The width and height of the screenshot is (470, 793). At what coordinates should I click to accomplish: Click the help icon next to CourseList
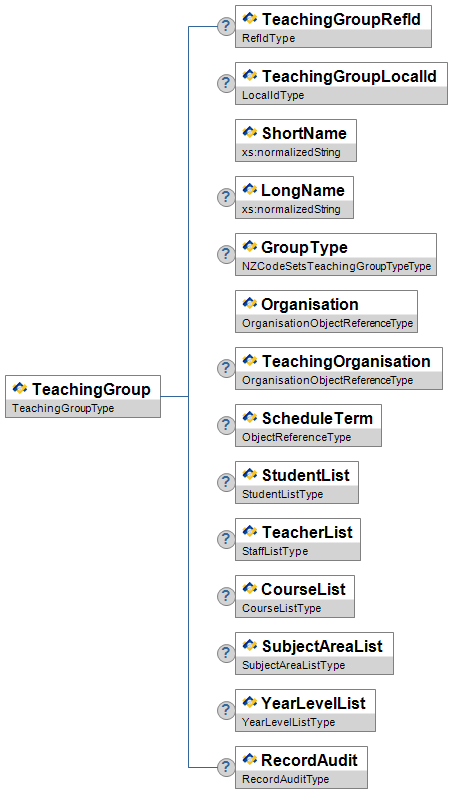point(226,596)
